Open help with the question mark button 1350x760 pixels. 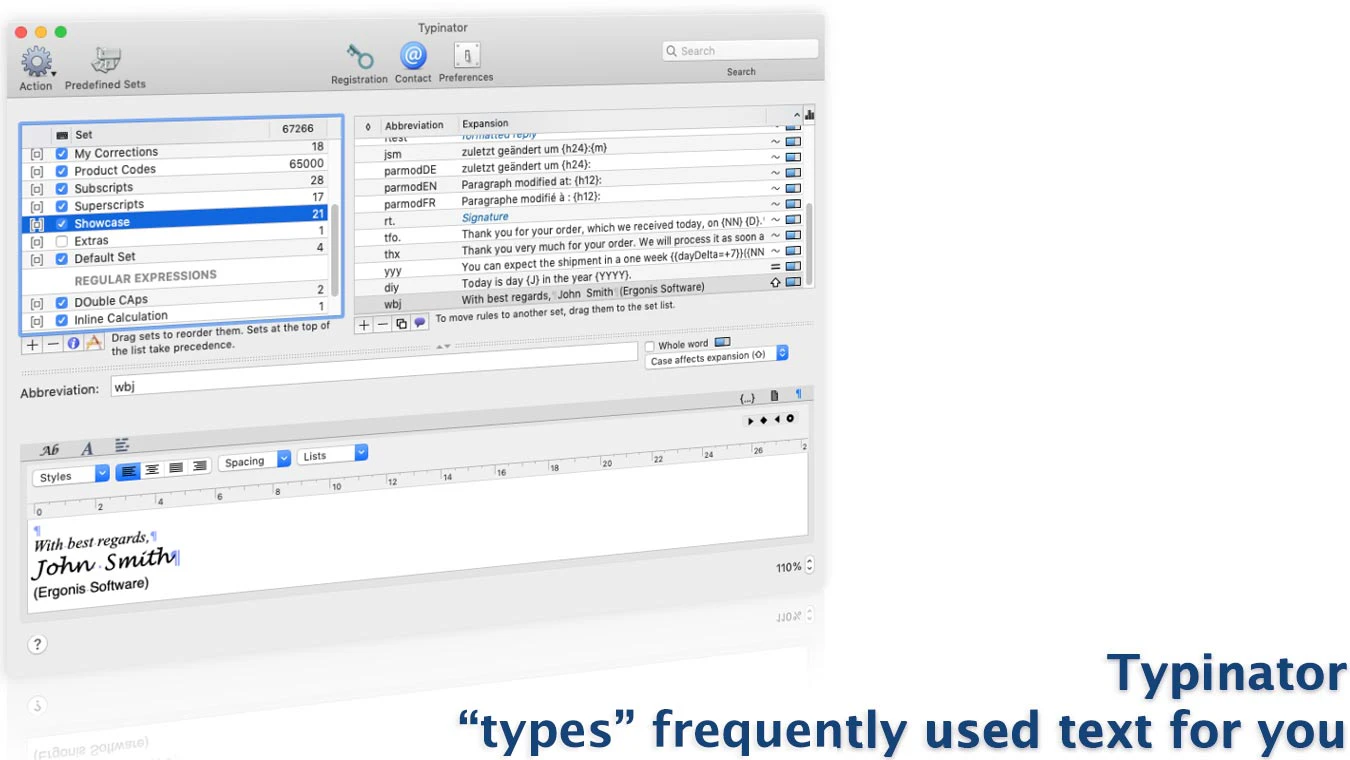[37, 644]
